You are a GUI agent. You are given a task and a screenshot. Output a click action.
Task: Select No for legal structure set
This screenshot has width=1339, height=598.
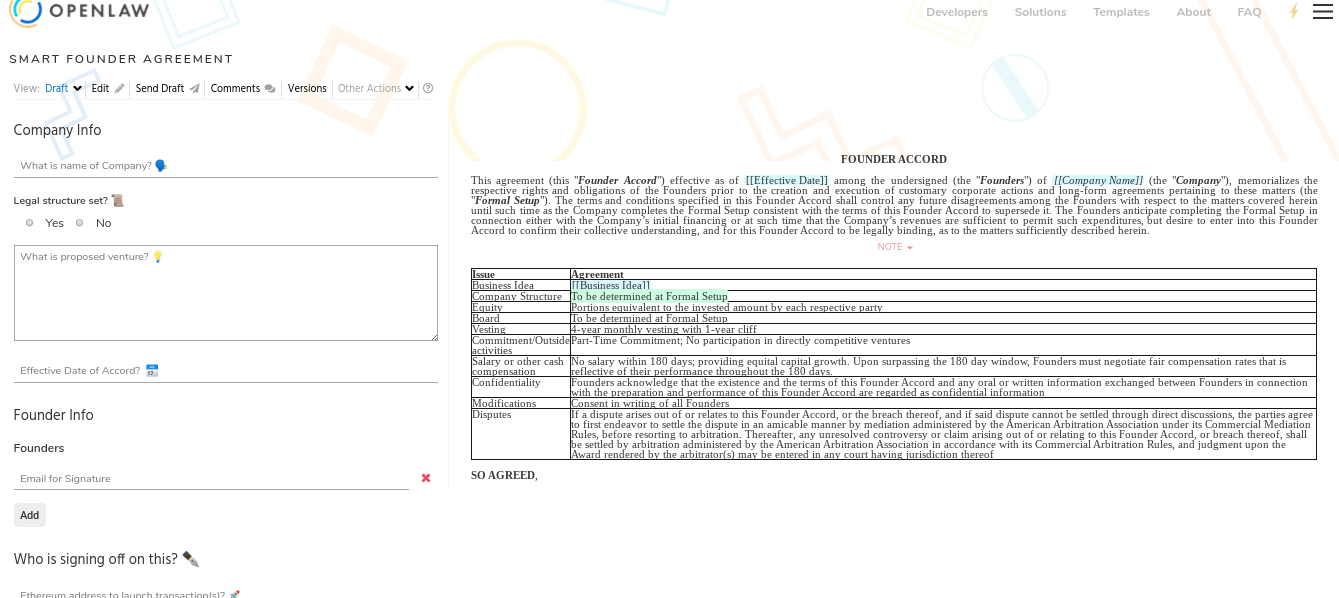coord(80,223)
